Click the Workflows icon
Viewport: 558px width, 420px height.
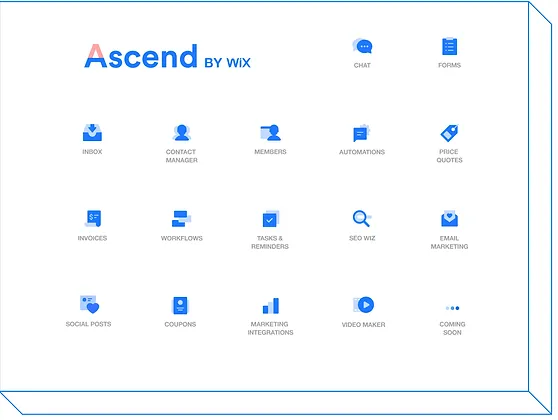(x=181, y=219)
